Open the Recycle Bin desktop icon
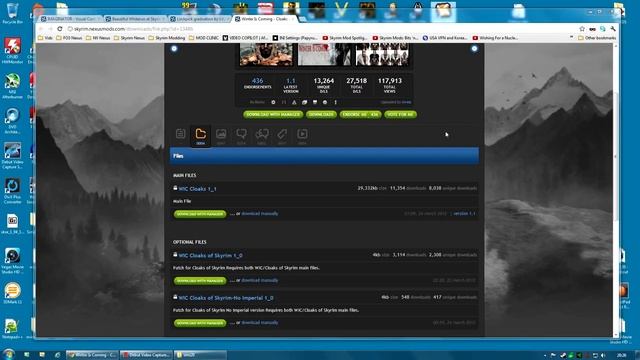This screenshot has height=360, width=640. (x=13, y=13)
